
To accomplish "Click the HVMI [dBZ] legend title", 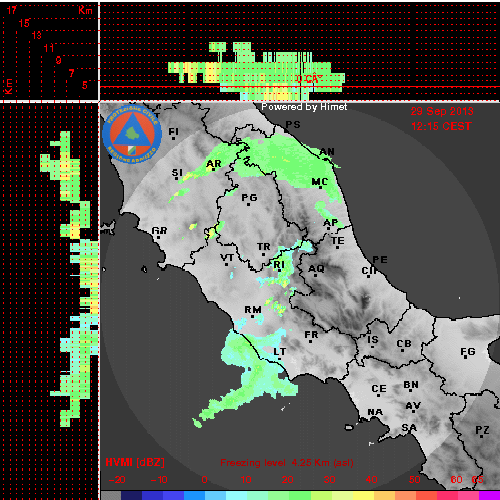I will (x=135, y=462).
